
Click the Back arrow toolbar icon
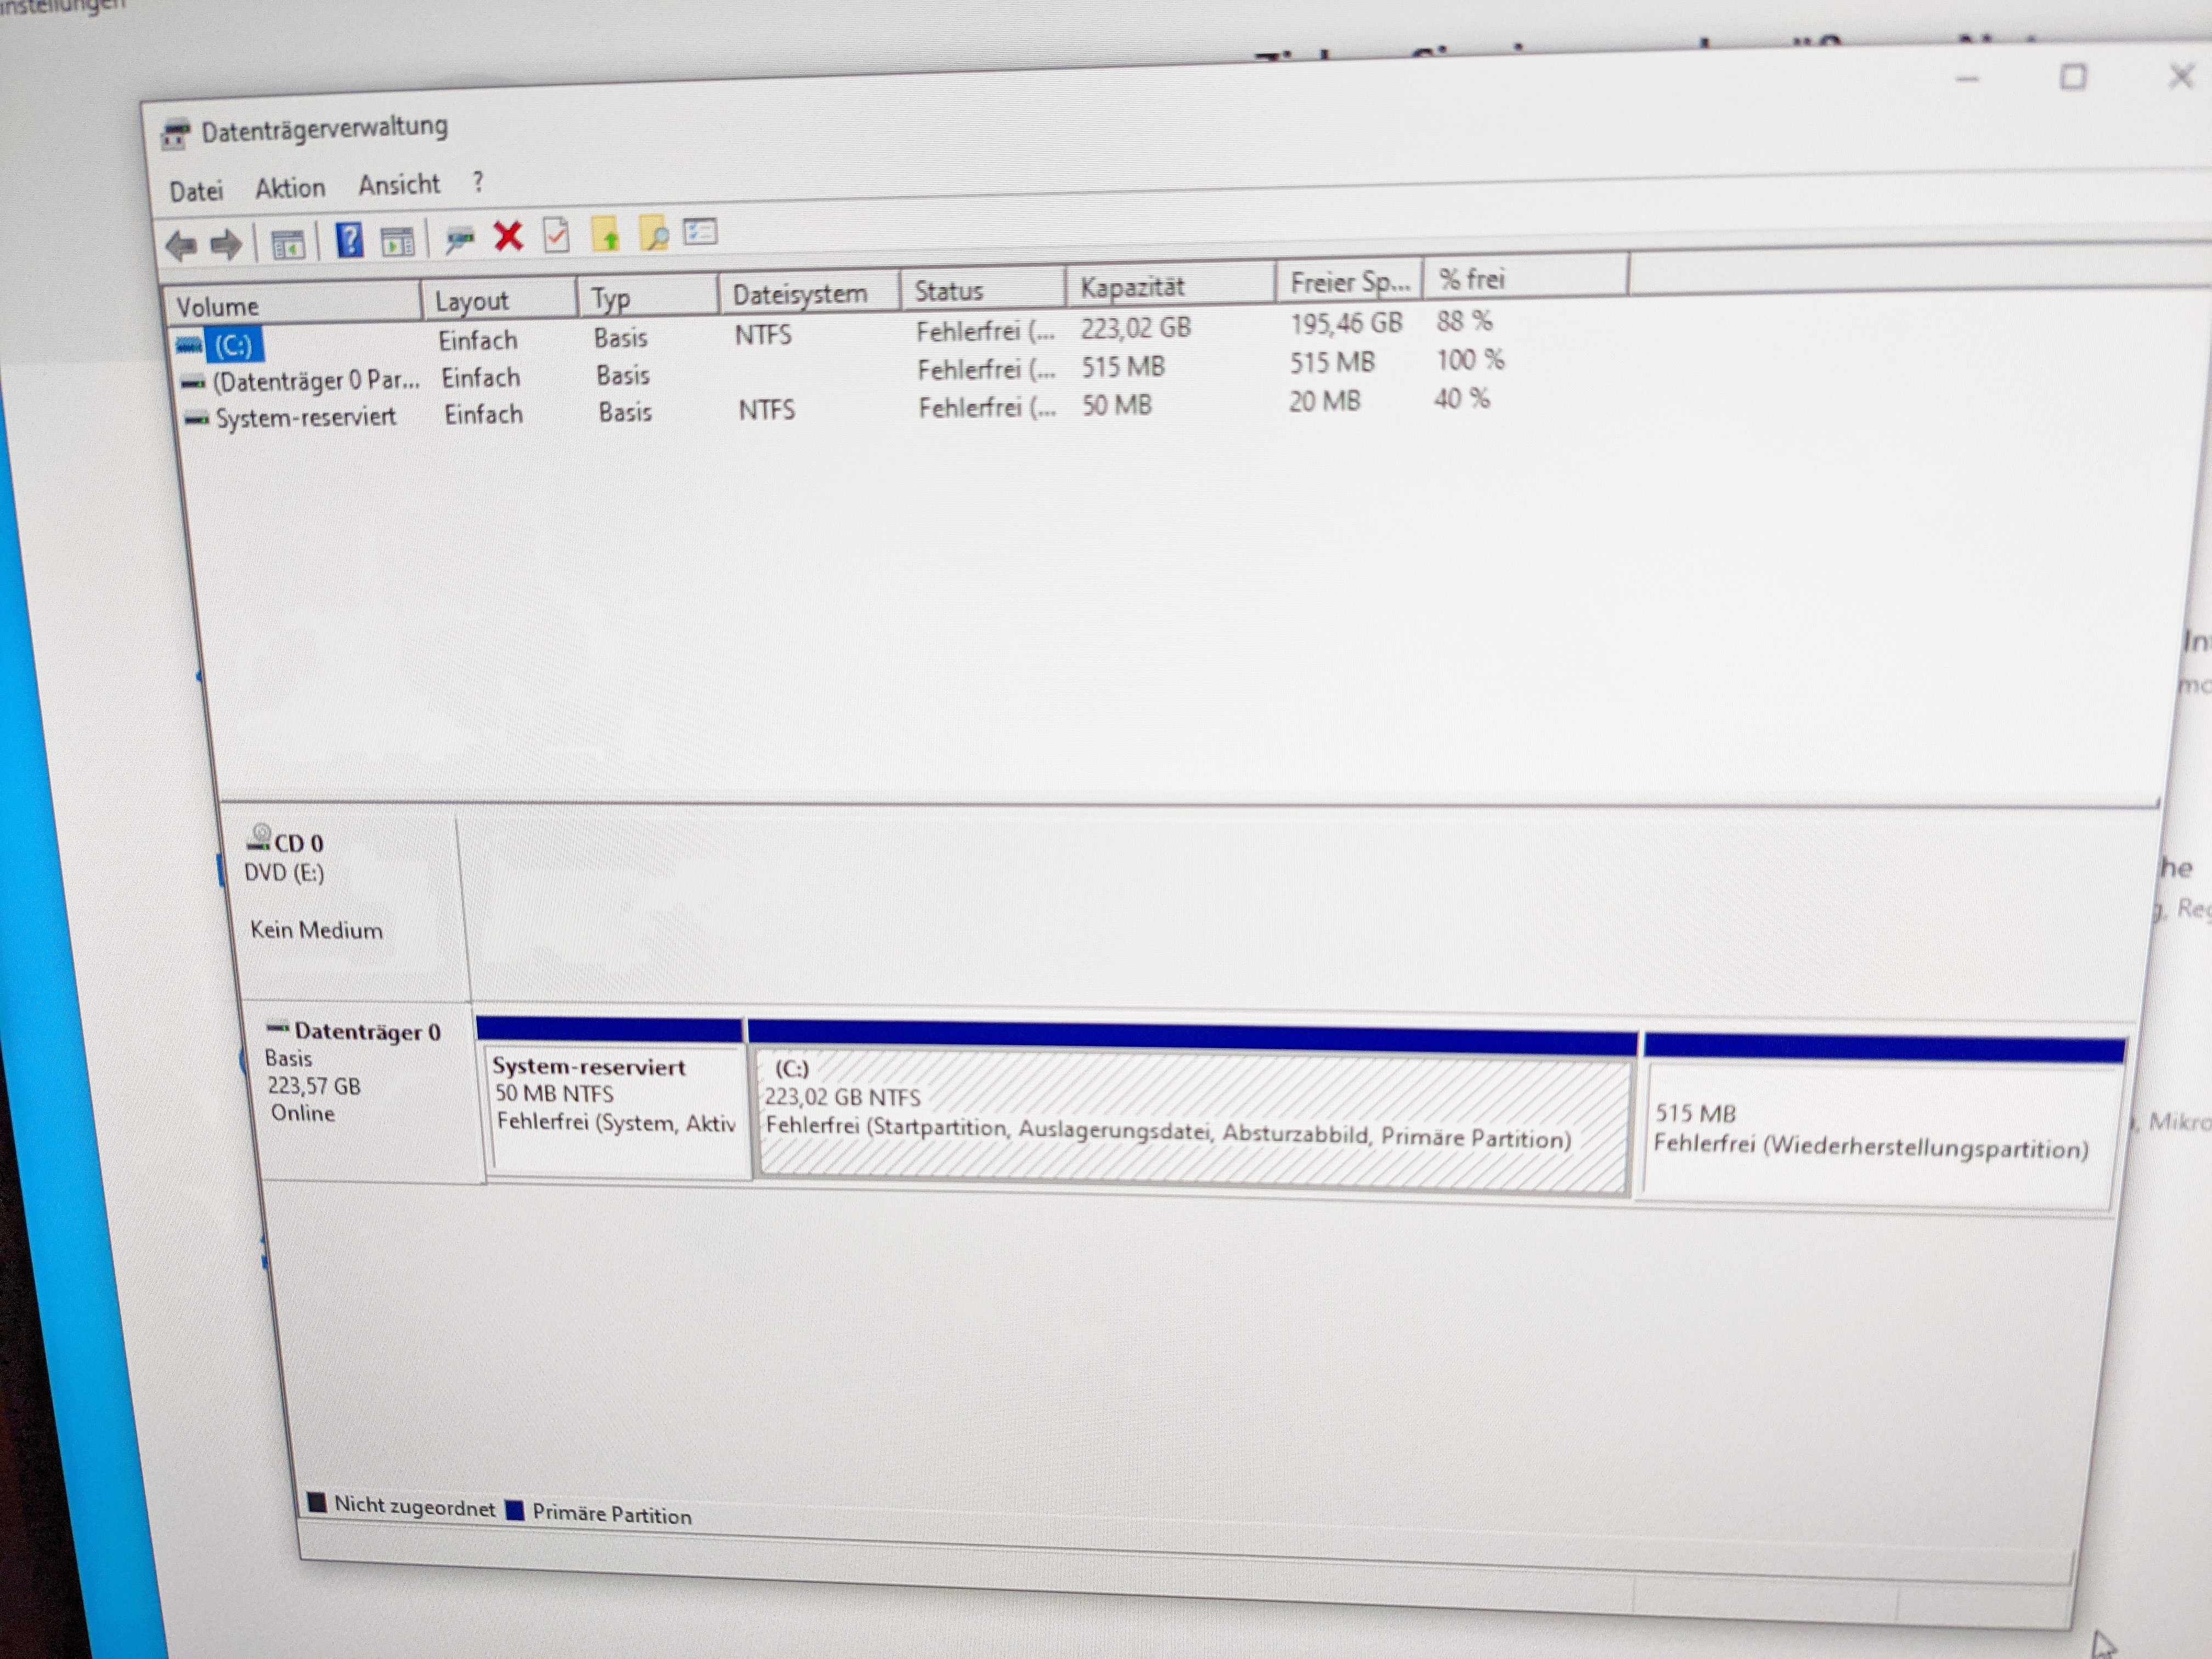(181, 245)
